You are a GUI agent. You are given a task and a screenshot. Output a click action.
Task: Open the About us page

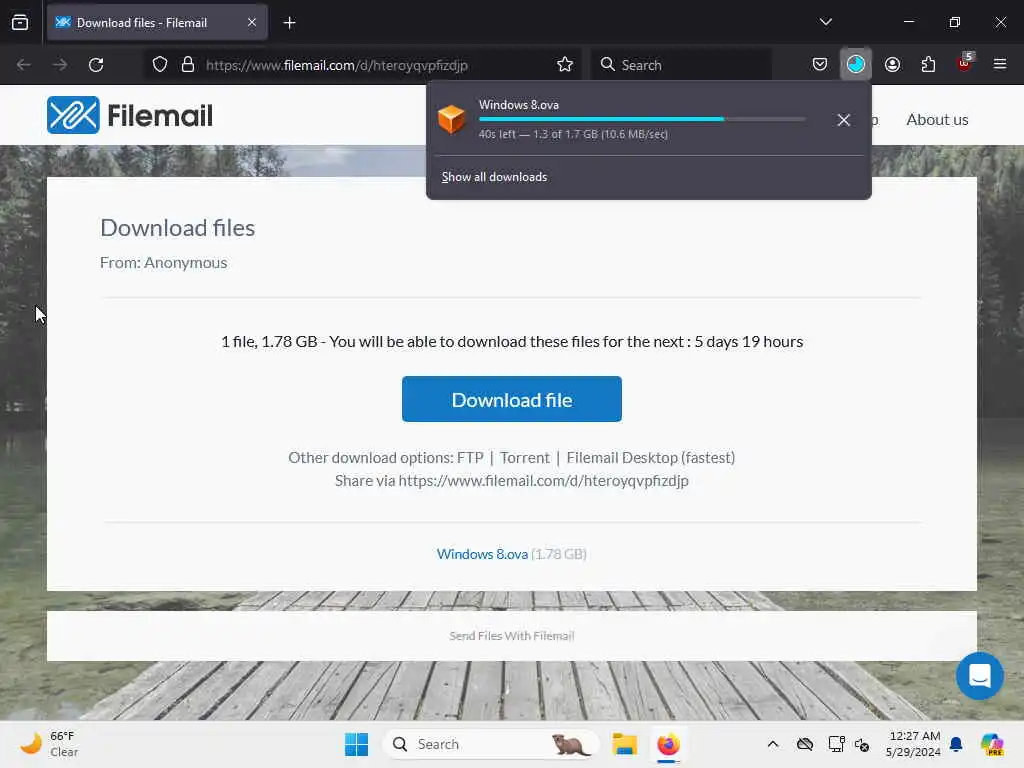[x=937, y=120]
